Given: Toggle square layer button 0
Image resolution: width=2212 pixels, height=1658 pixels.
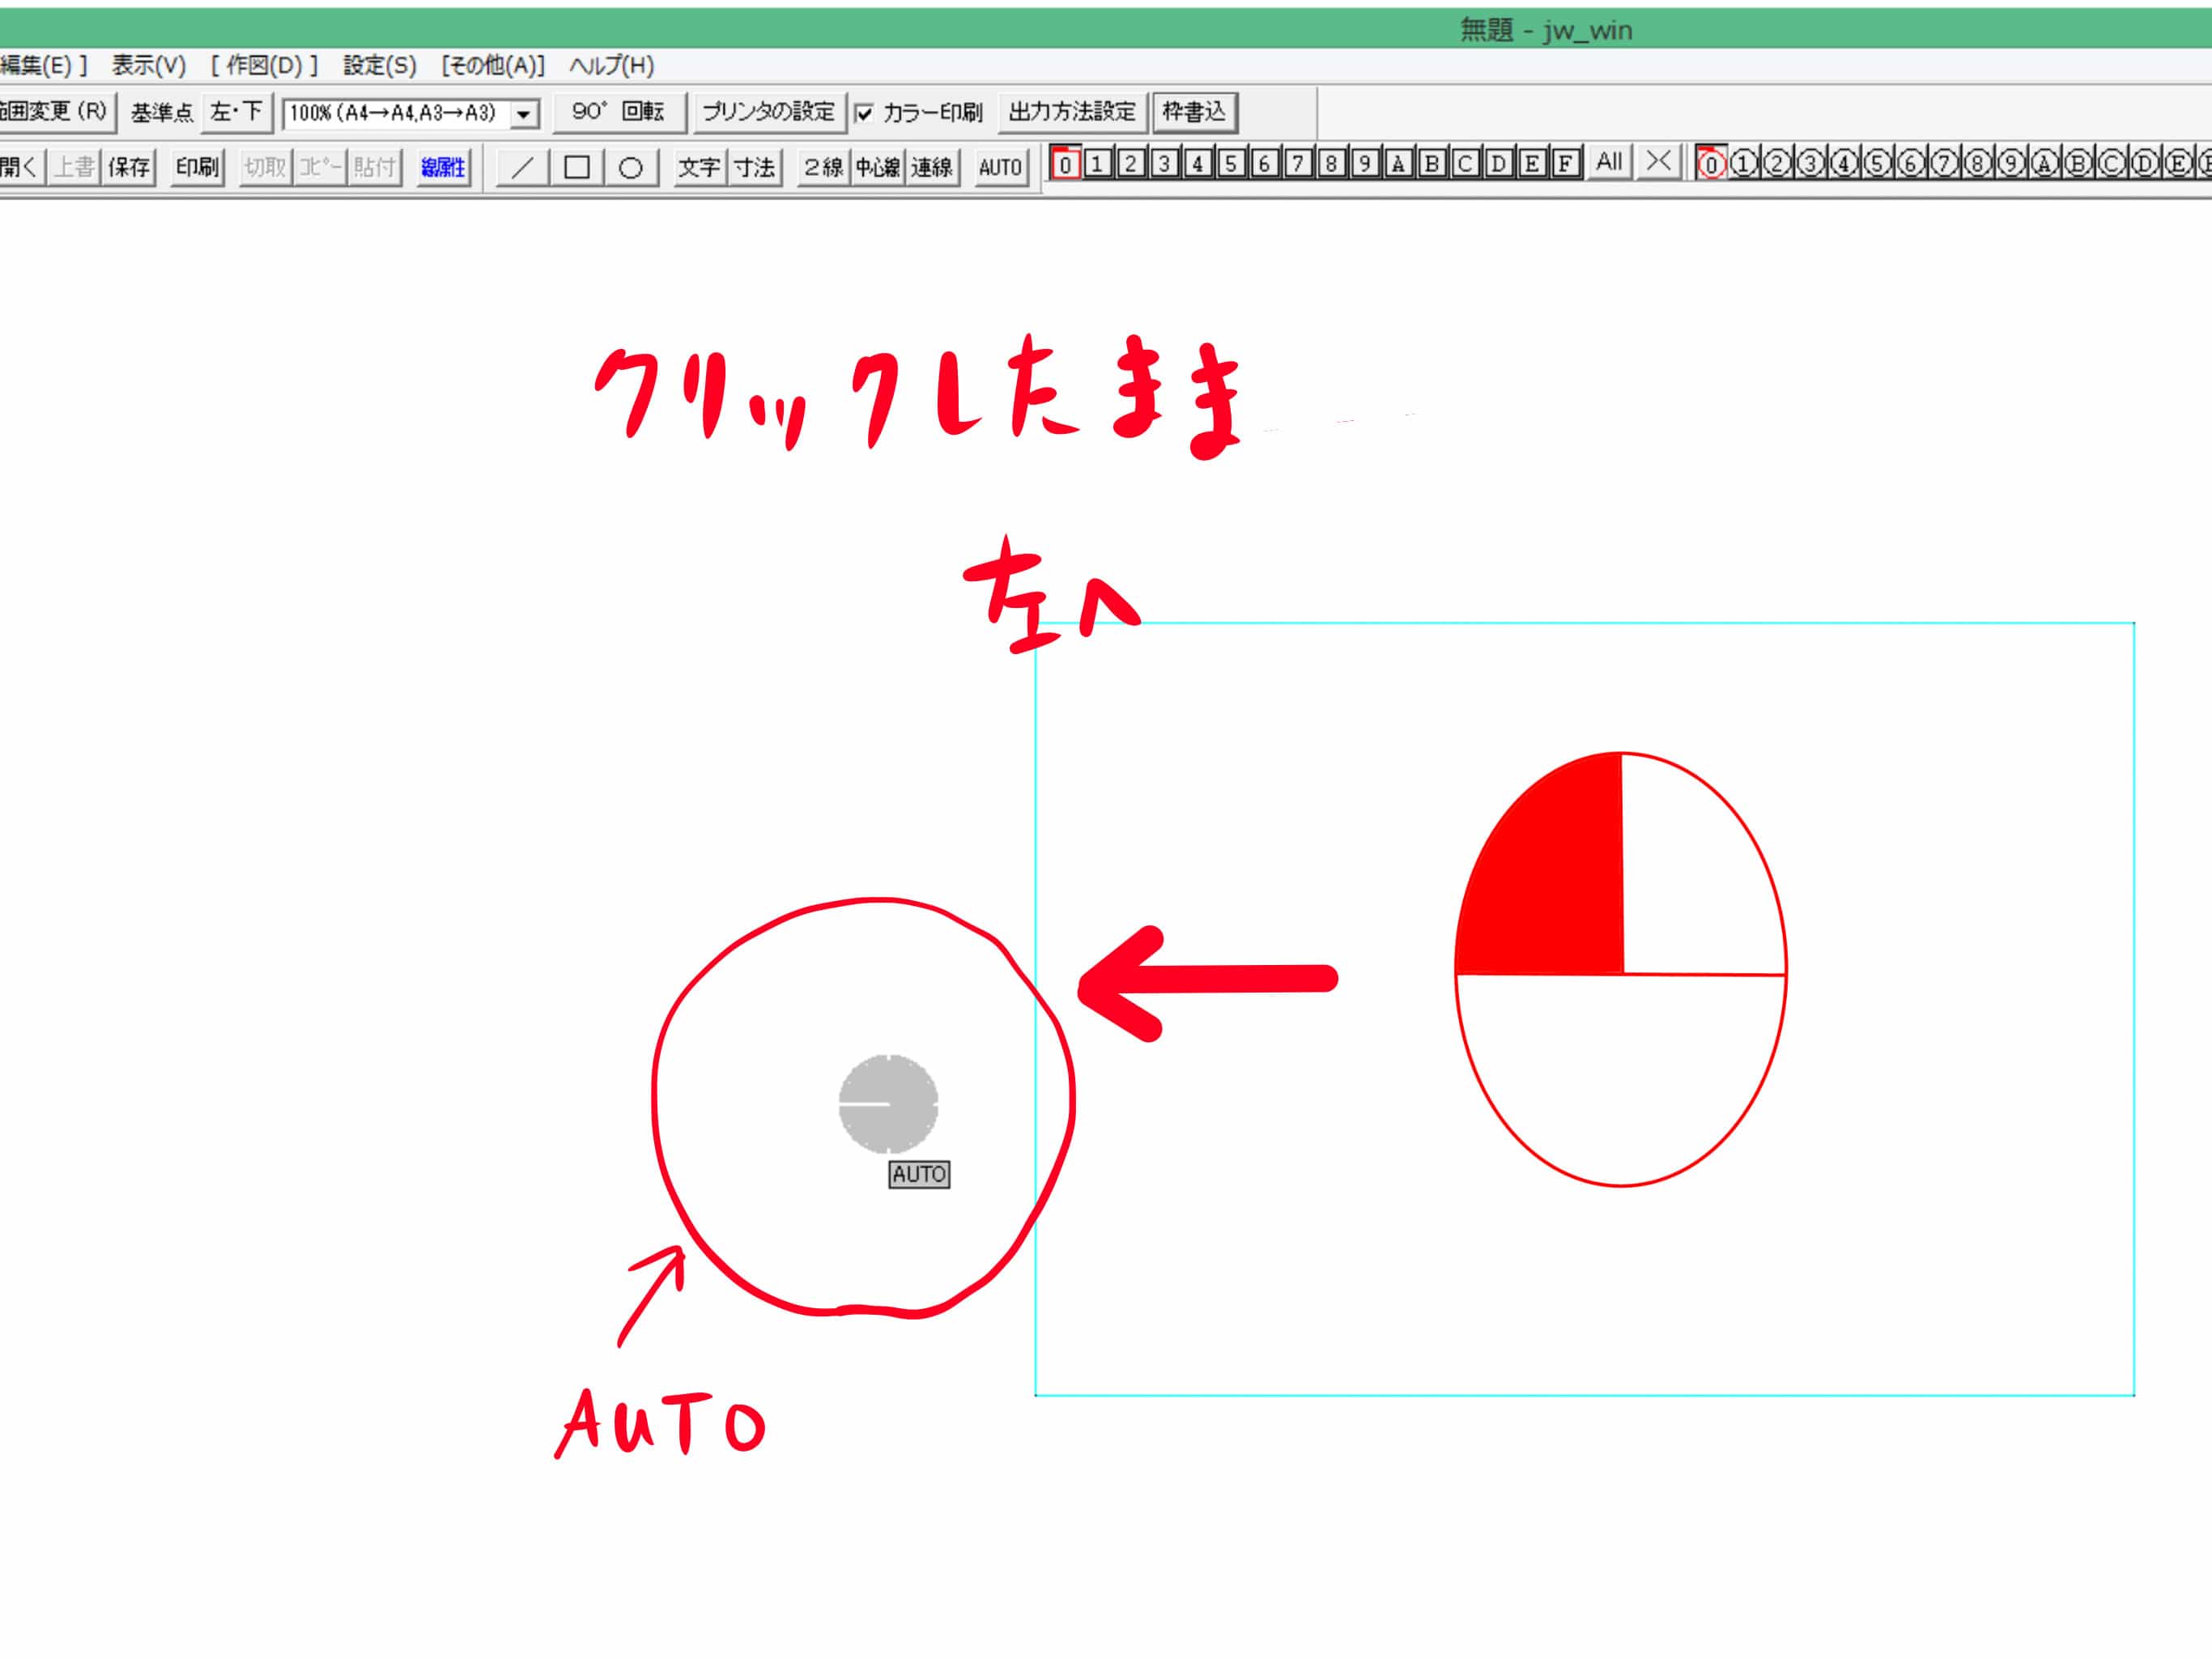Looking at the screenshot, I should (x=1066, y=164).
